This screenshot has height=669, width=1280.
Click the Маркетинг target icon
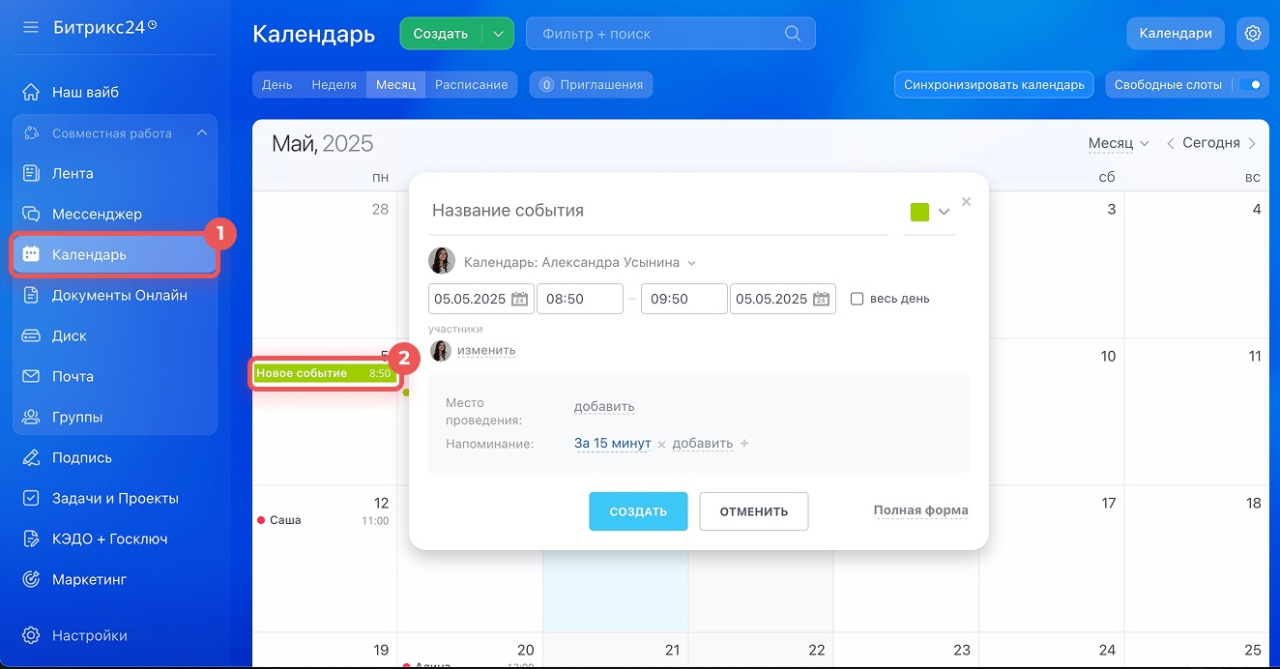pyautogui.click(x=31, y=579)
